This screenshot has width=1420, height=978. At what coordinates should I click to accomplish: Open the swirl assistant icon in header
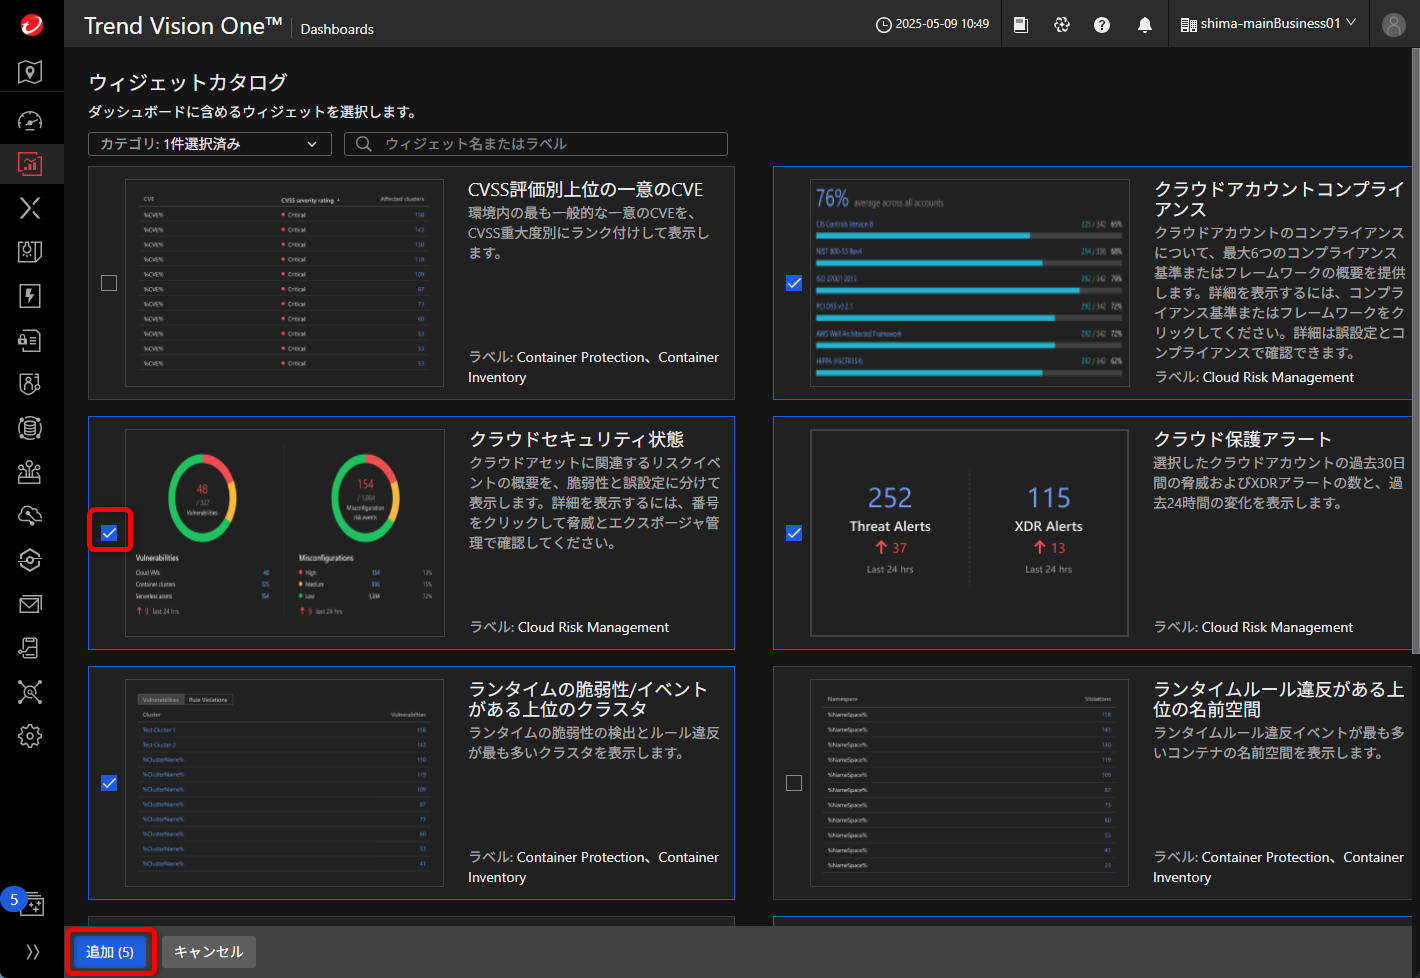pyautogui.click(x=1062, y=25)
